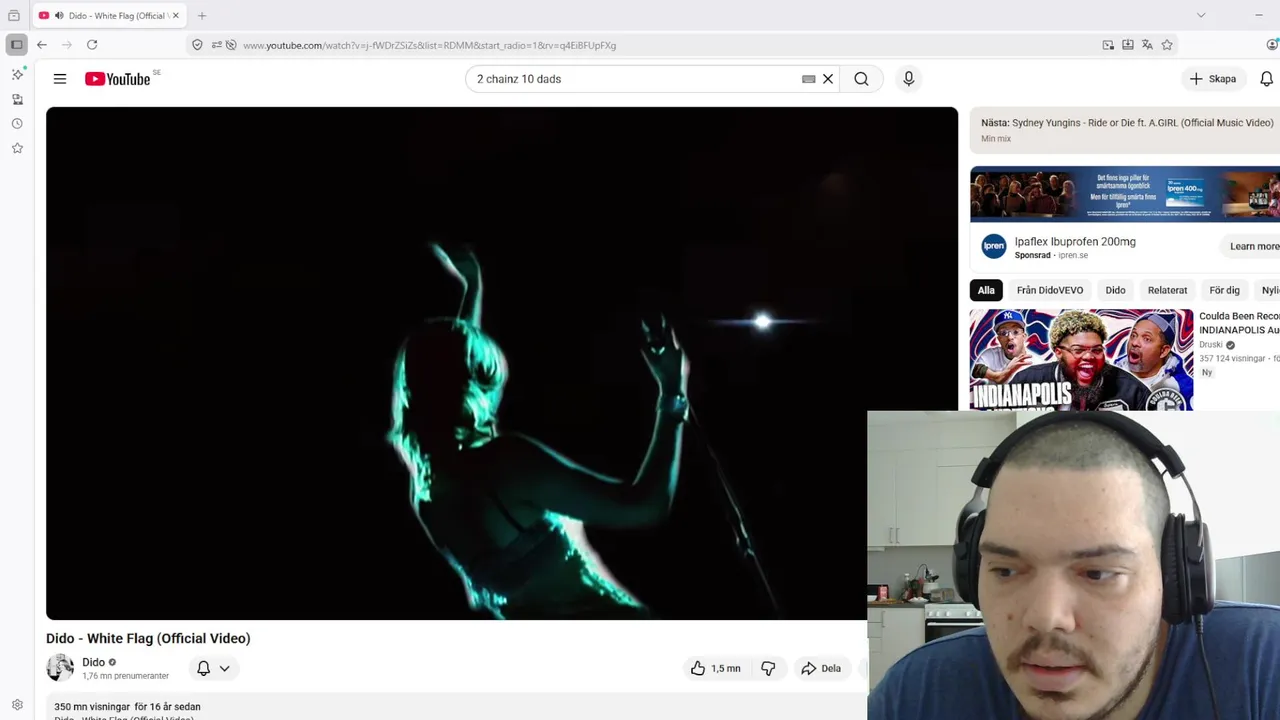Select the Från DidoVEVO filter chip
This screenshot has width=1280, height=720.
[x=1050, y=290]
